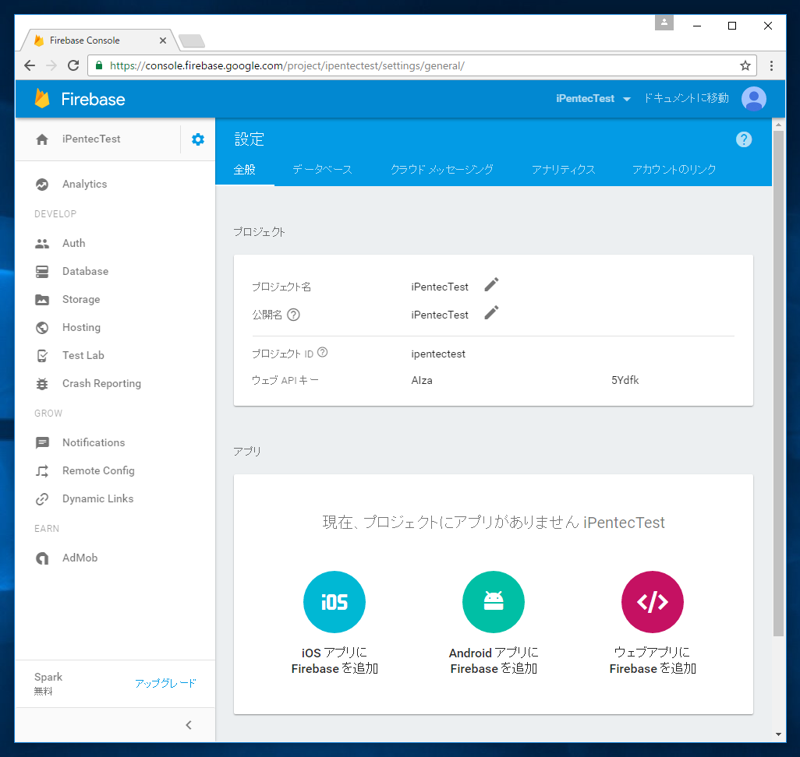Open Storage in the sidebar
The width and height of the screenshot is (800, 757).
pyautogui.click(x=81, y=299)
